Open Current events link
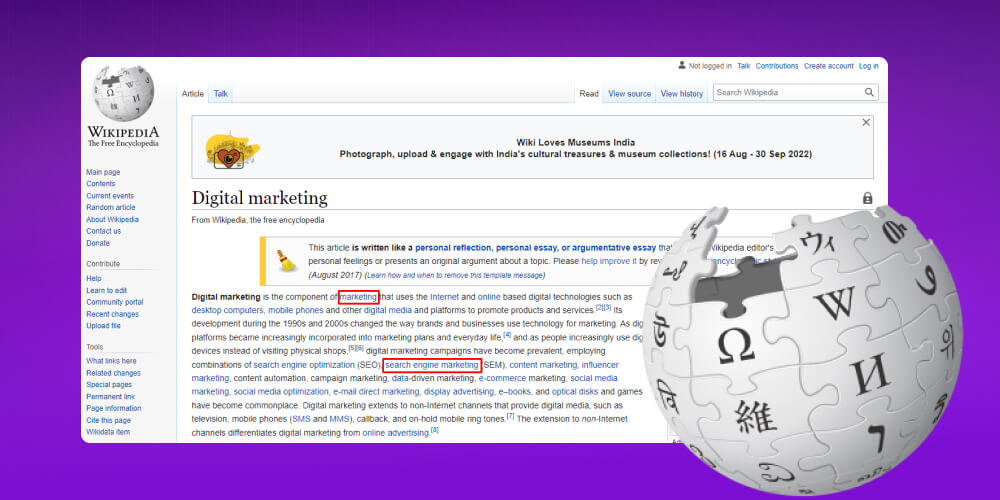Screen dimensions: 1000x500 point(110,196)
